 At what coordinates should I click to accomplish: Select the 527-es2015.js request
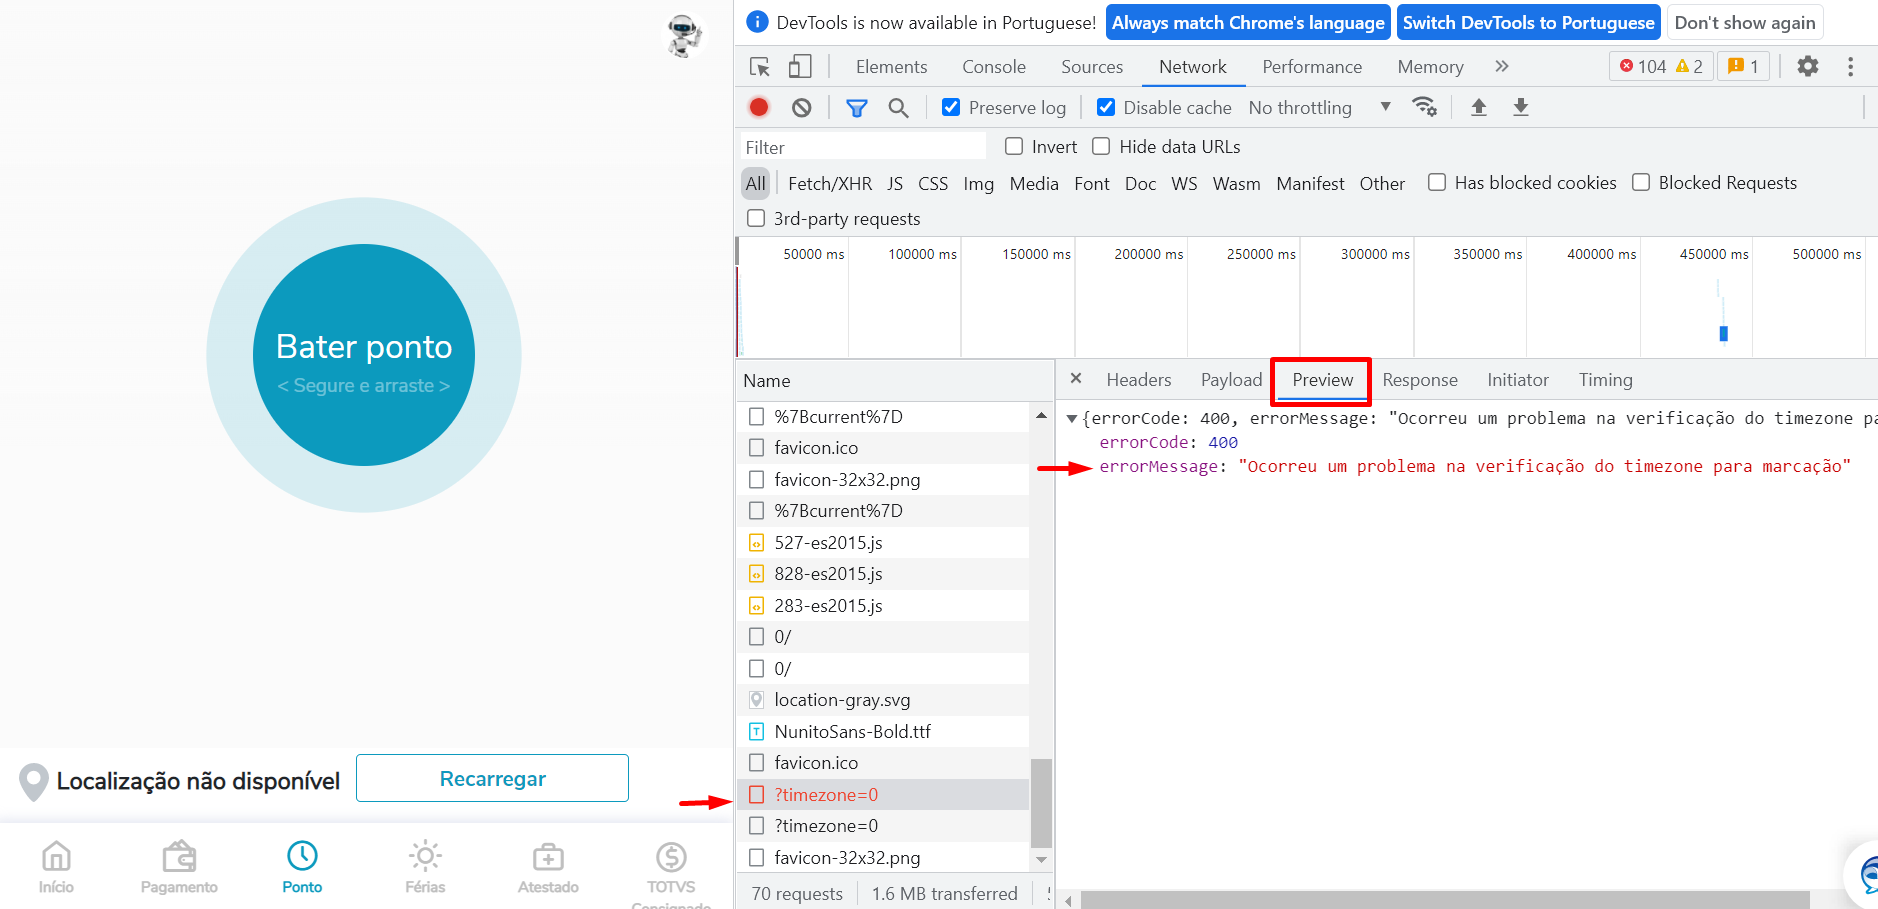click(883, 542)
